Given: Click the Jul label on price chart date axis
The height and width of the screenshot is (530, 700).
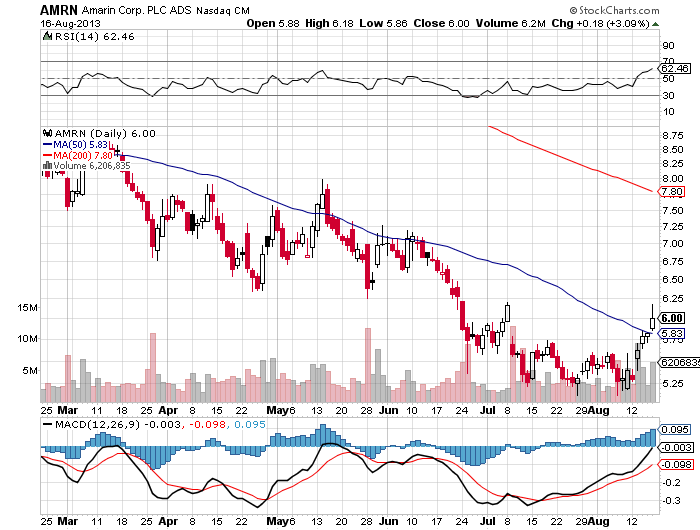Looking at the screenshot, I should click(489, 410).
